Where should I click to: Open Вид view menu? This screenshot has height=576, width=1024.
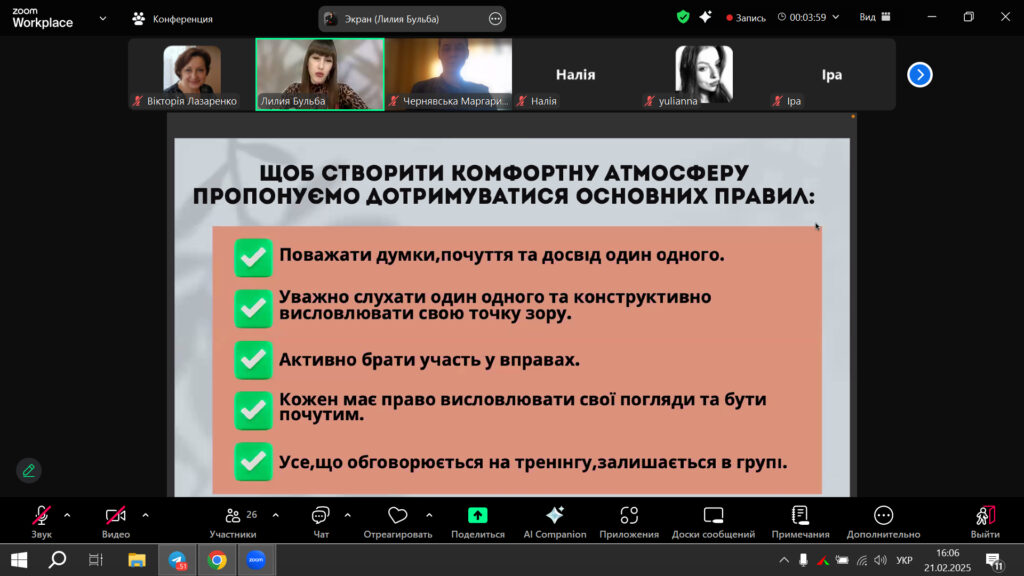pyautogui.click(x=875, y=17)
